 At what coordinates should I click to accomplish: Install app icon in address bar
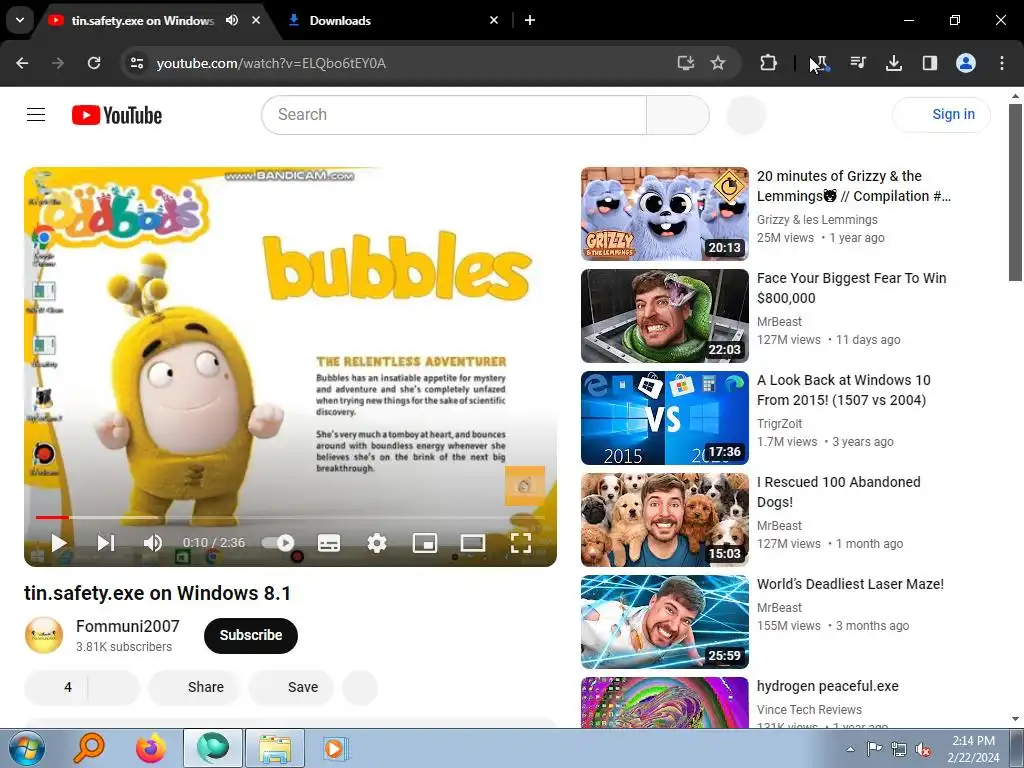coord(685,63)
